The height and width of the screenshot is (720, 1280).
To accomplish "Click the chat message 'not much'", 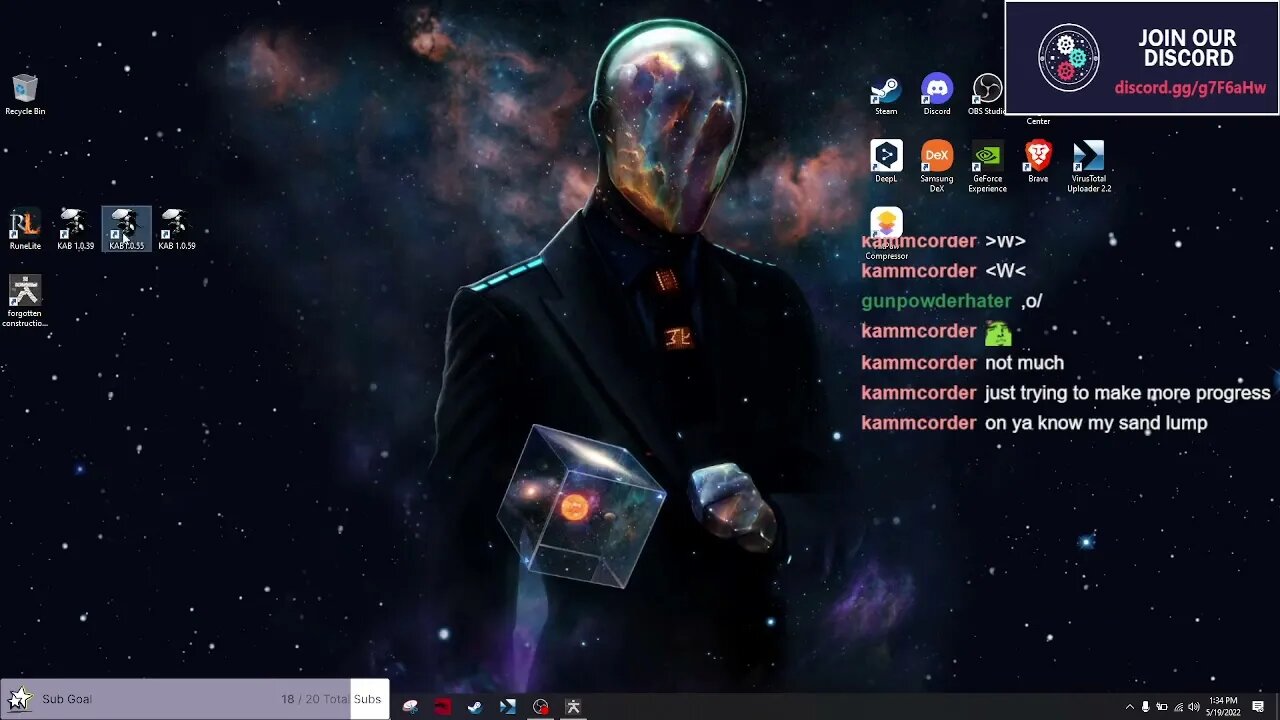I will click(1024, 363).
